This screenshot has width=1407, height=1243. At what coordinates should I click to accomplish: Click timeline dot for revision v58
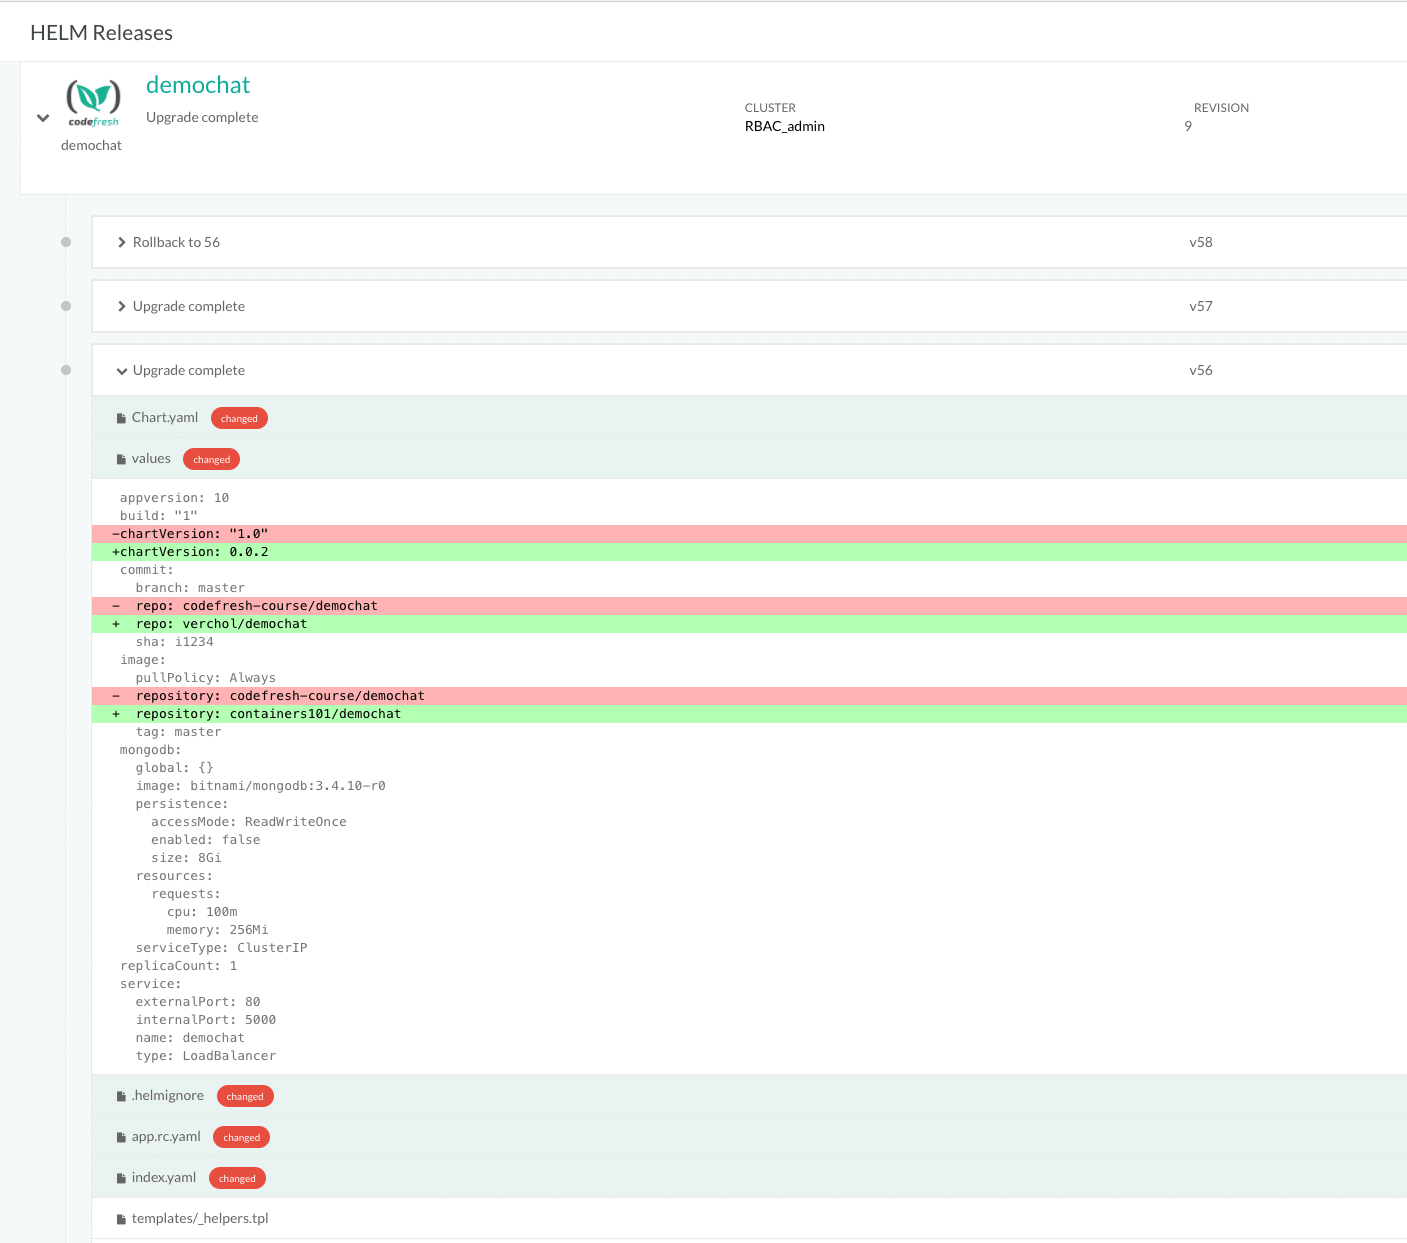click(x=66, y=242)
